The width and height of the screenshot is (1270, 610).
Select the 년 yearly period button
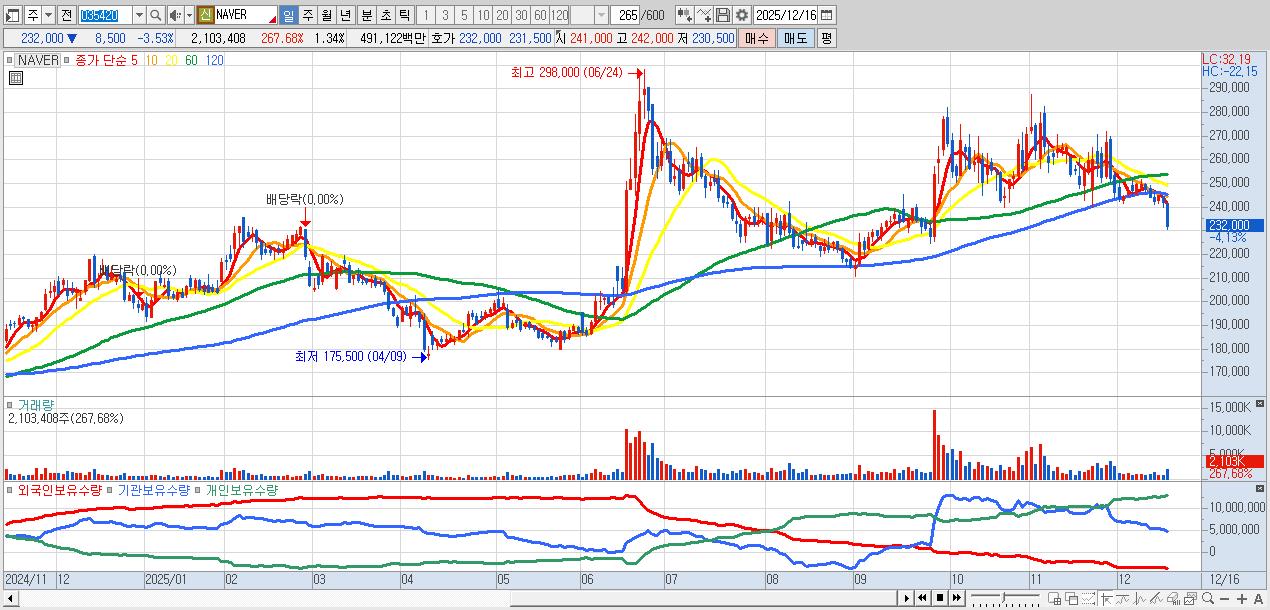pyautogui.click(x=345, y=16)
